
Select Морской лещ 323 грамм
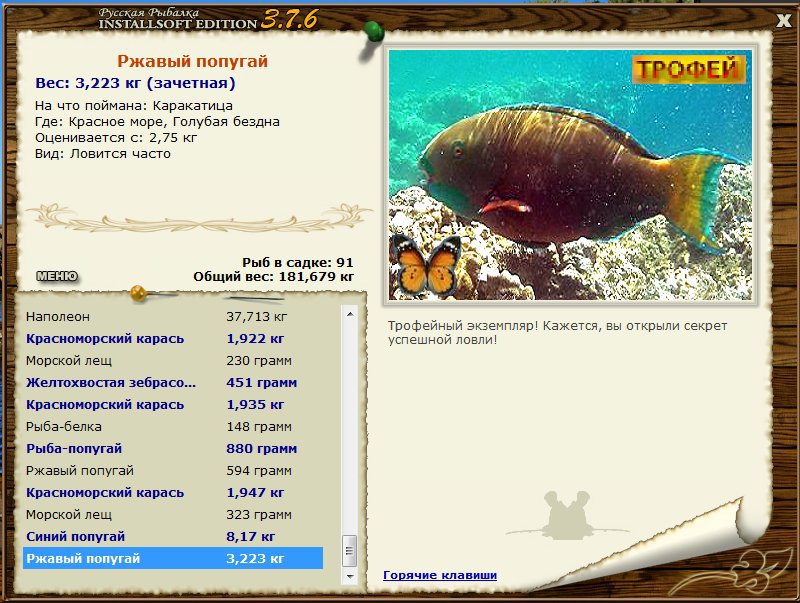point(173,514)
